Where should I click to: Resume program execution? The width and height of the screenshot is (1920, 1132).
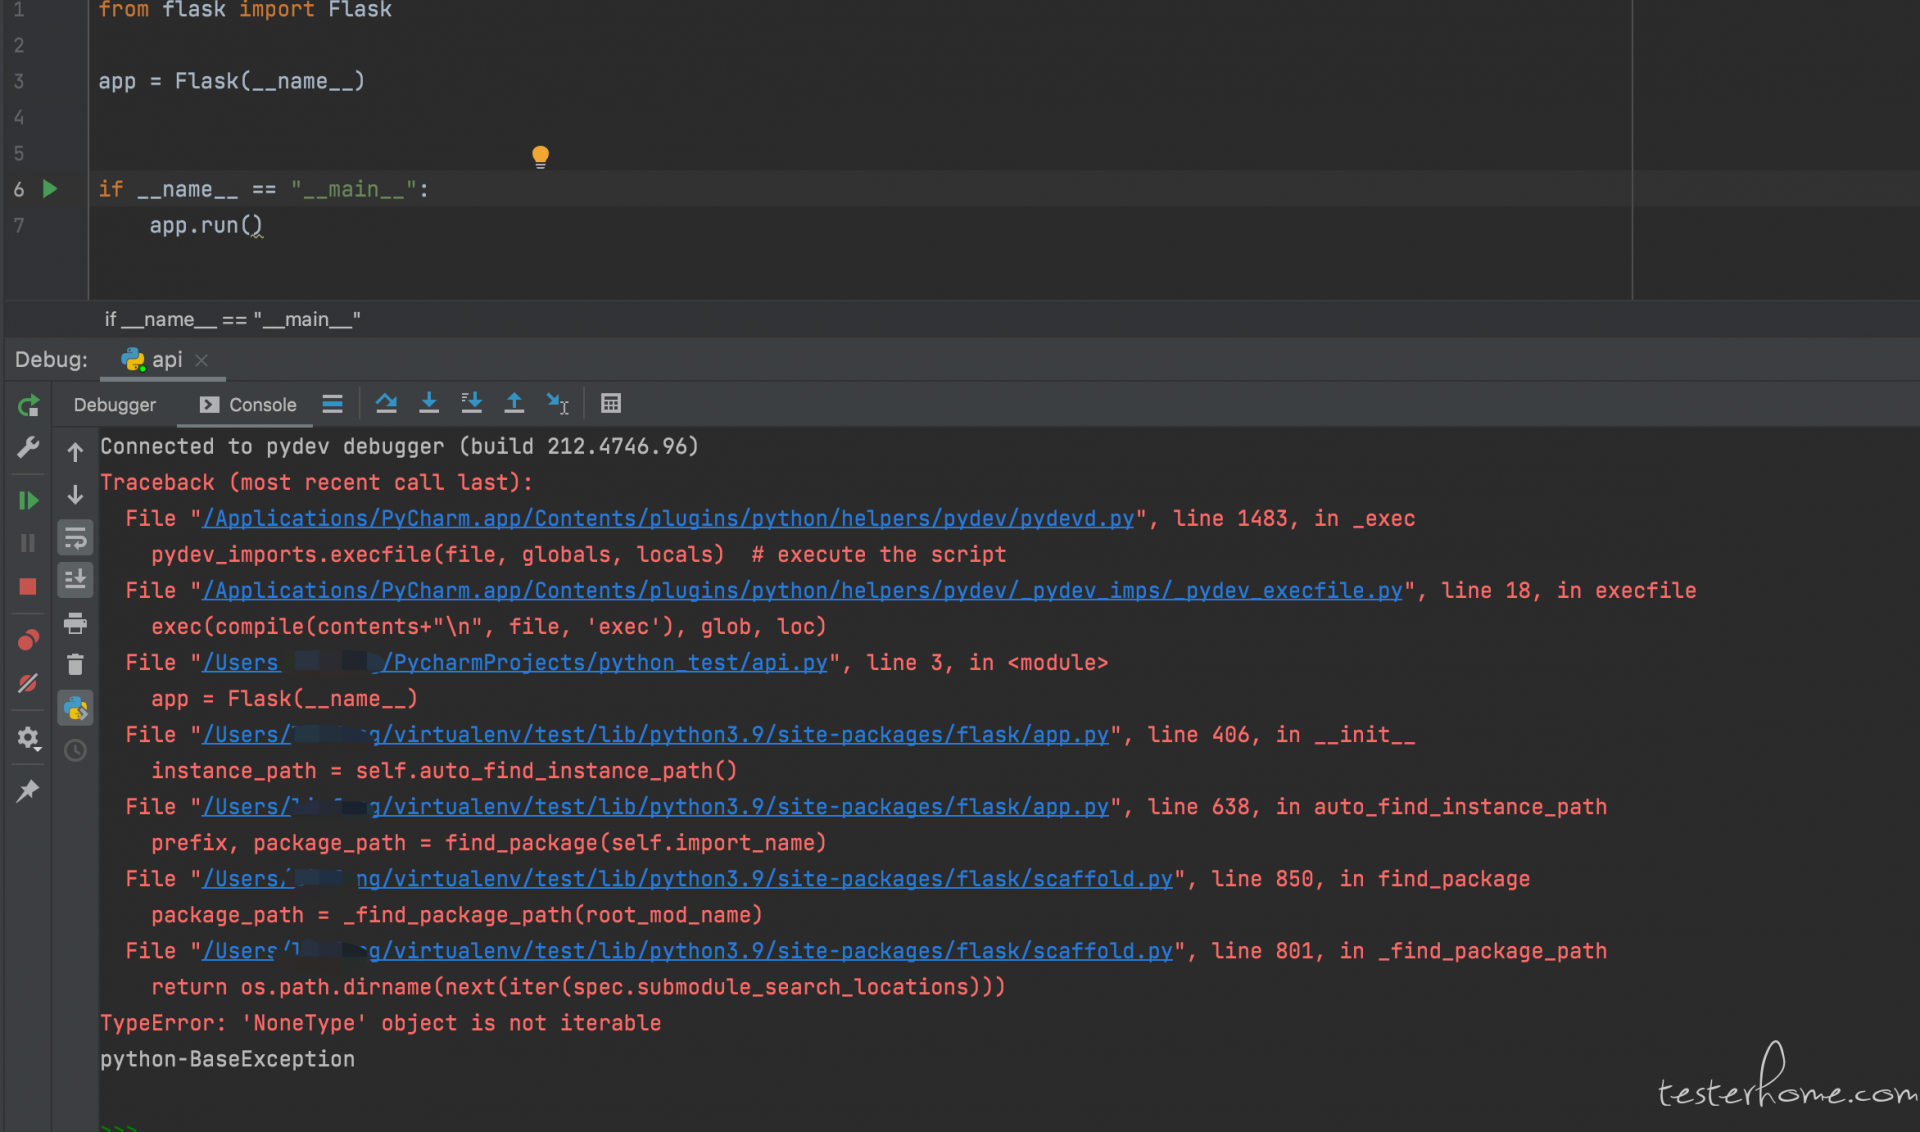(28, 500)
